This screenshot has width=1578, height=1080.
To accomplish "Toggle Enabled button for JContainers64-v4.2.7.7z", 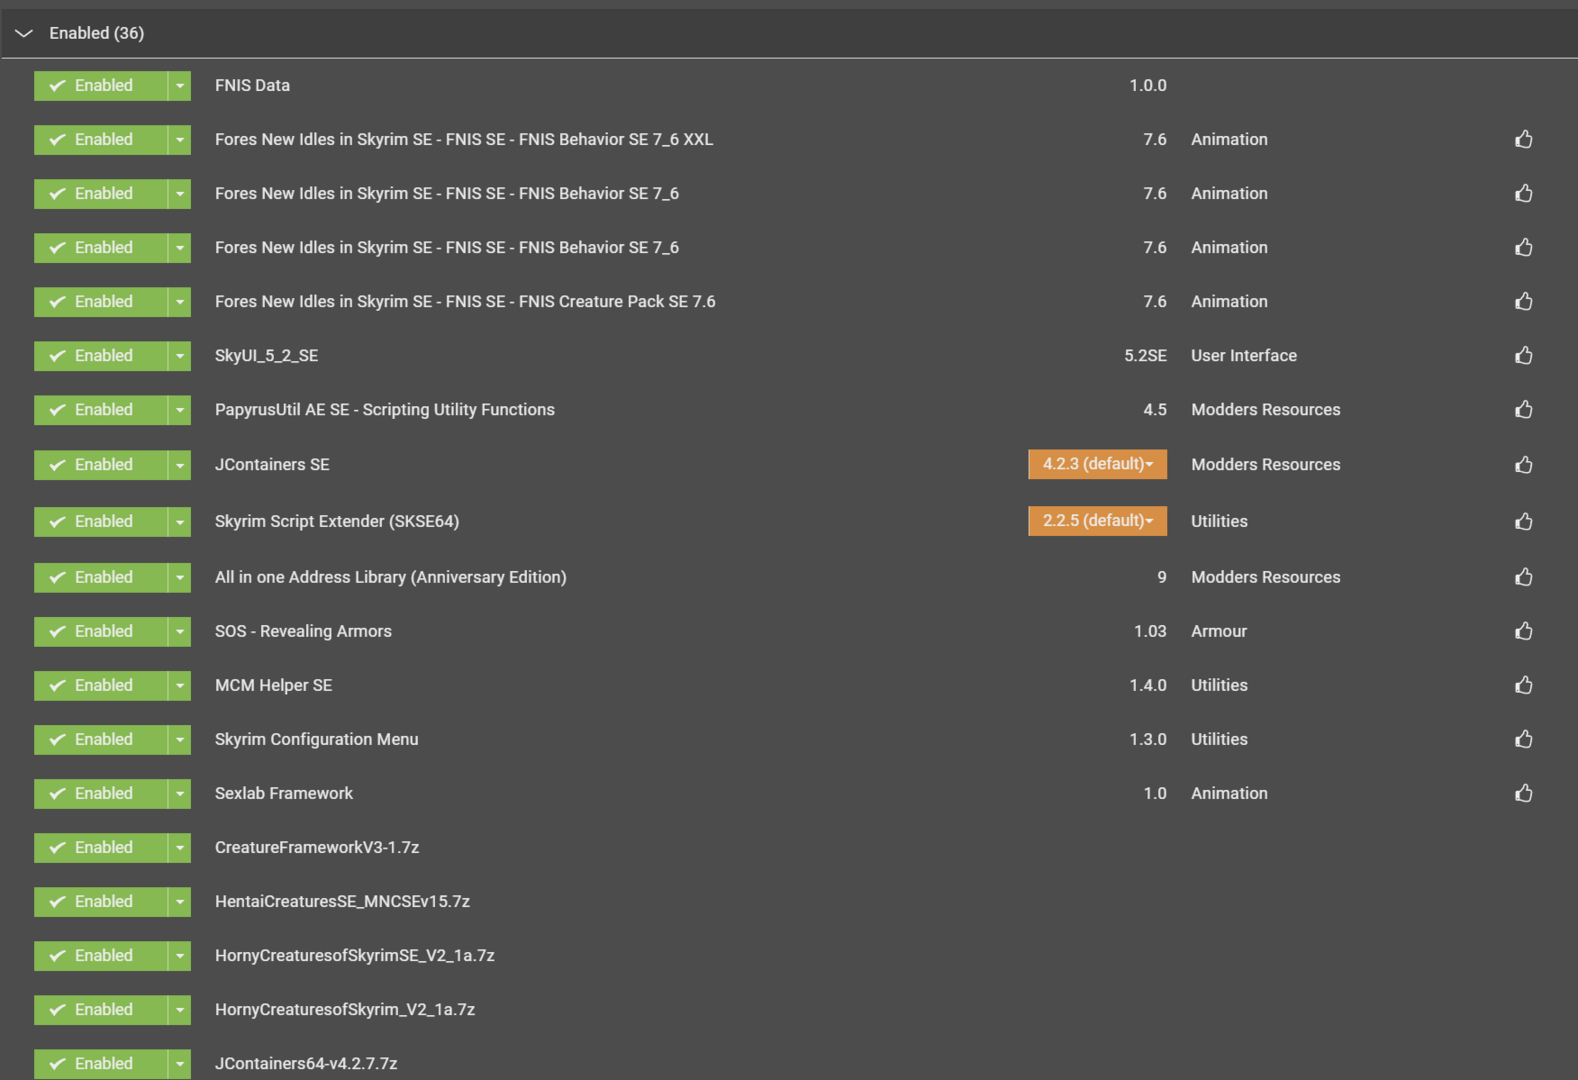I will click(100, 1064).
